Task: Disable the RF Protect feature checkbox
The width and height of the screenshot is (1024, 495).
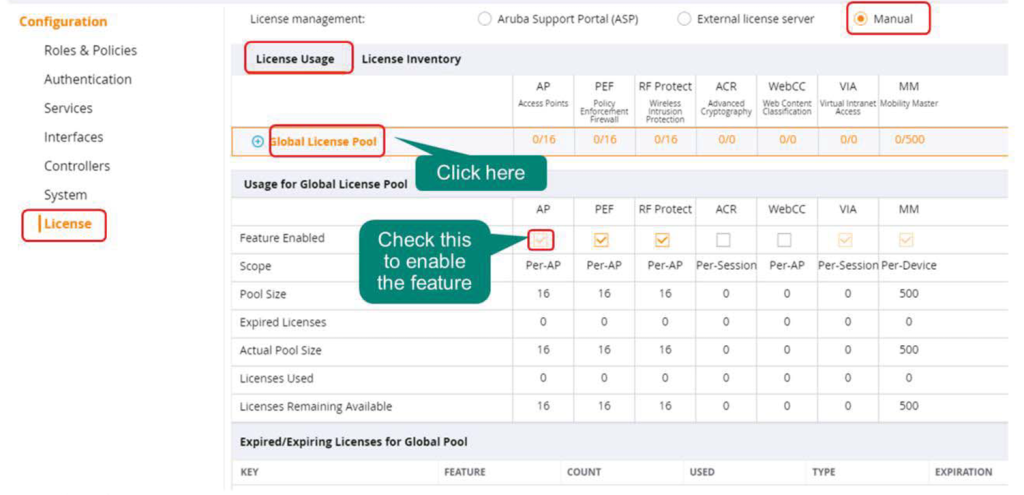Action: (x=662, y=240)
